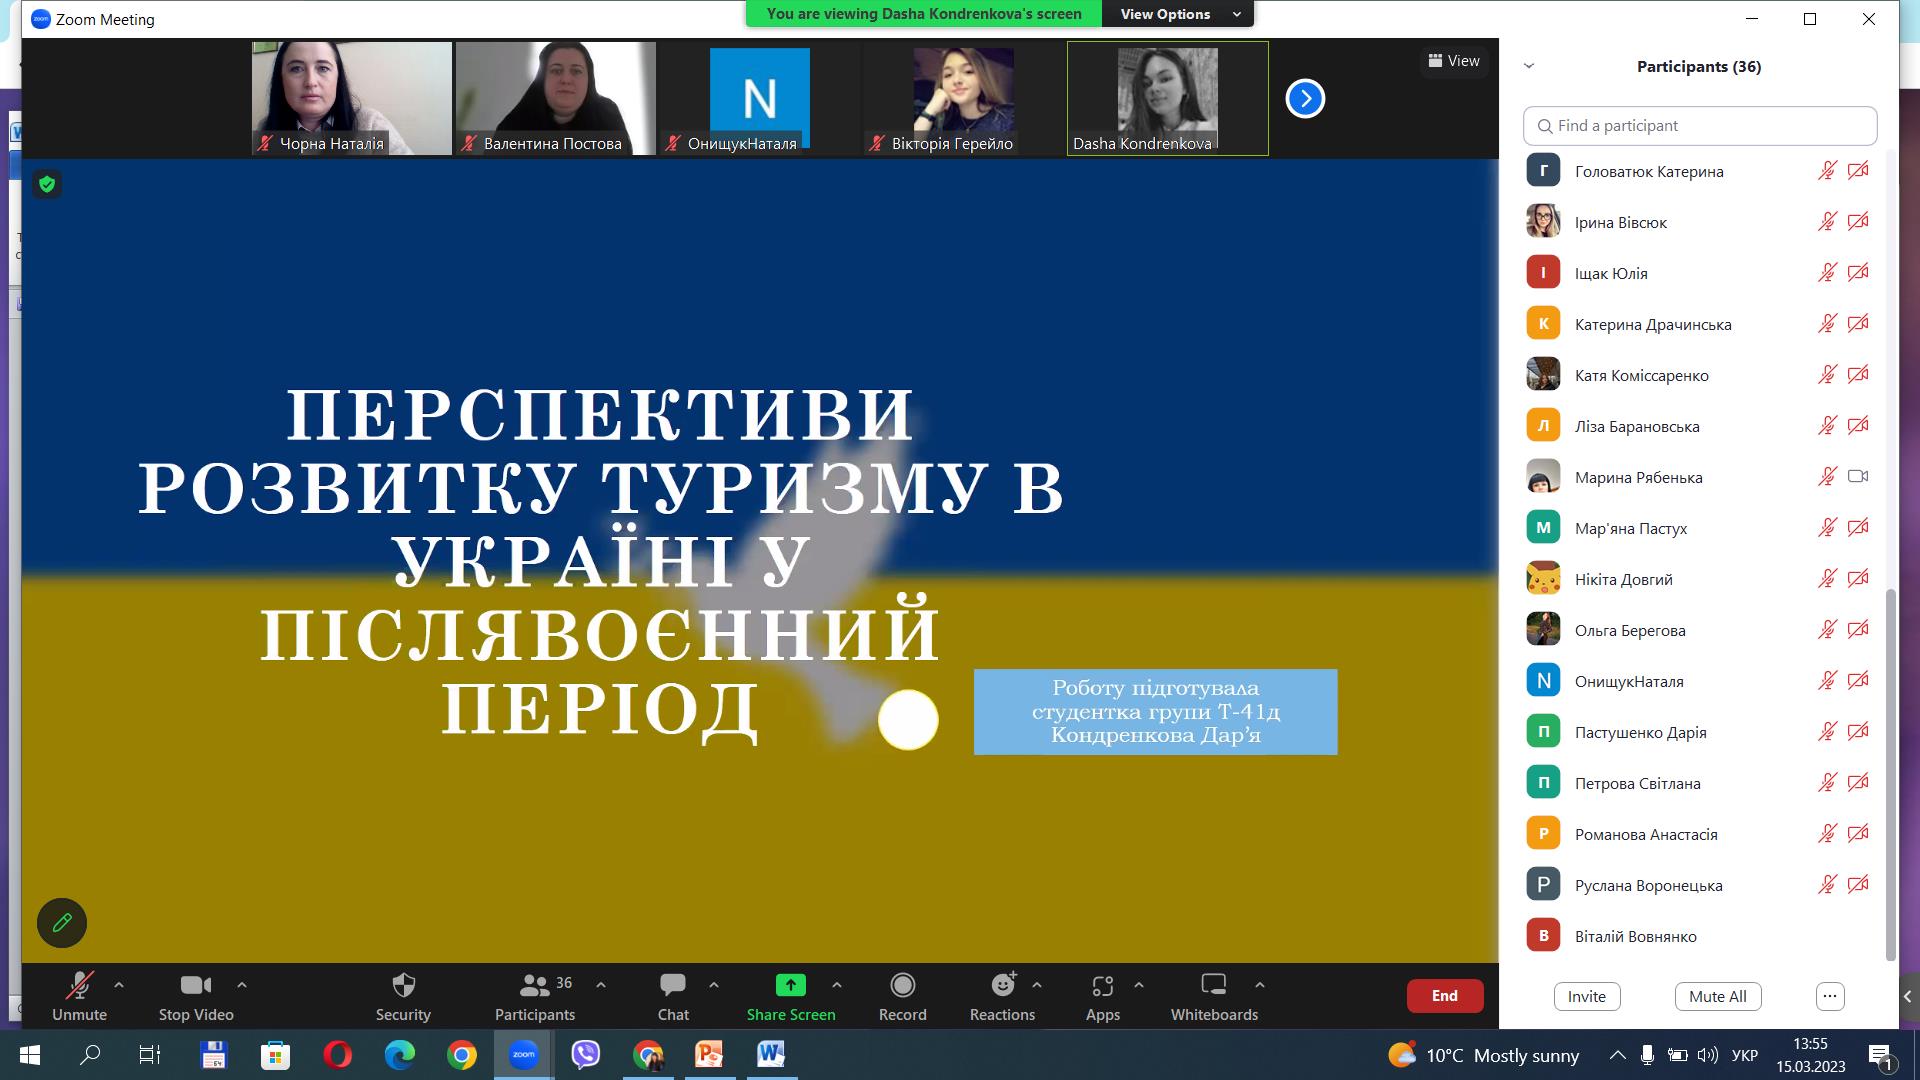Toggle microphone for Марина Рябенька
1920x1080 pixels.
[x=1826, y=477]
